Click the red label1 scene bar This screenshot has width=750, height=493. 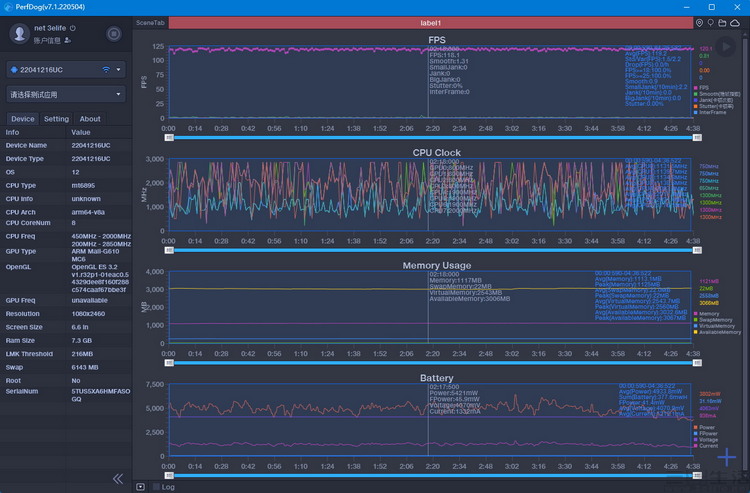point(430,22)
